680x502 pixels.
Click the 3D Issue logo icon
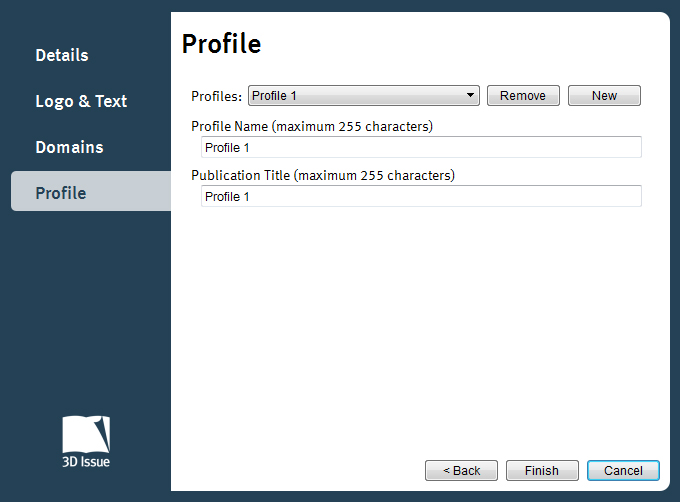click(86, 435)
